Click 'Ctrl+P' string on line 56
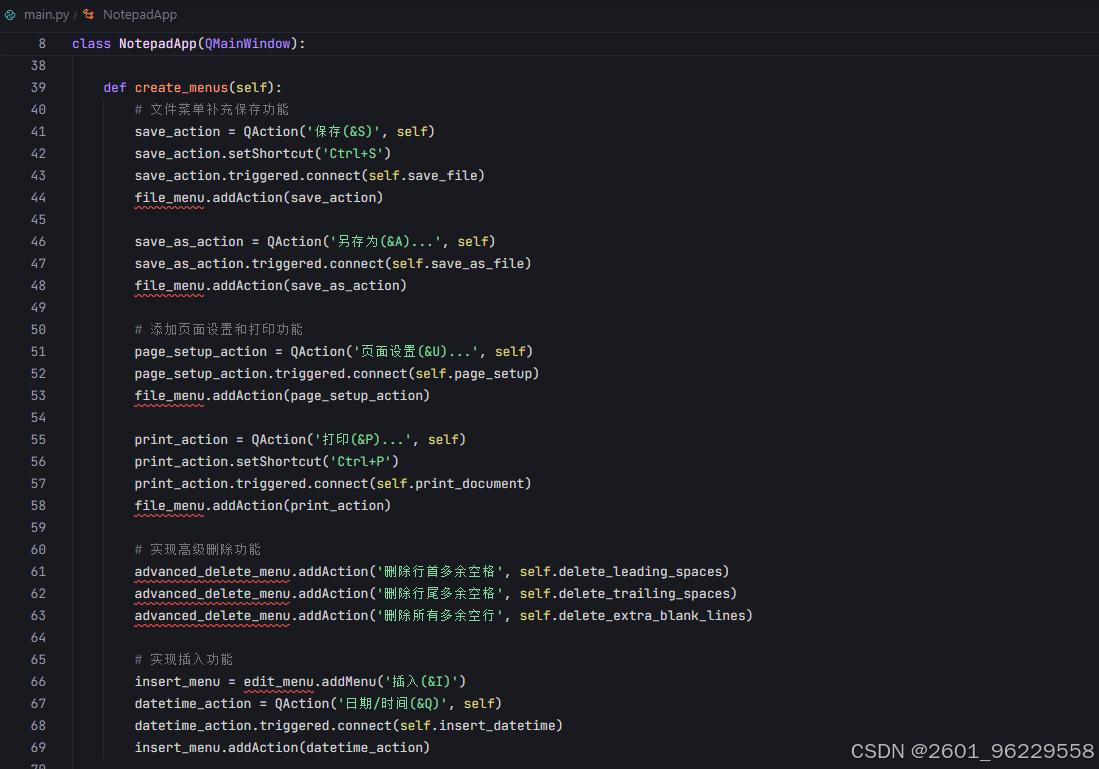 point(360,462)
